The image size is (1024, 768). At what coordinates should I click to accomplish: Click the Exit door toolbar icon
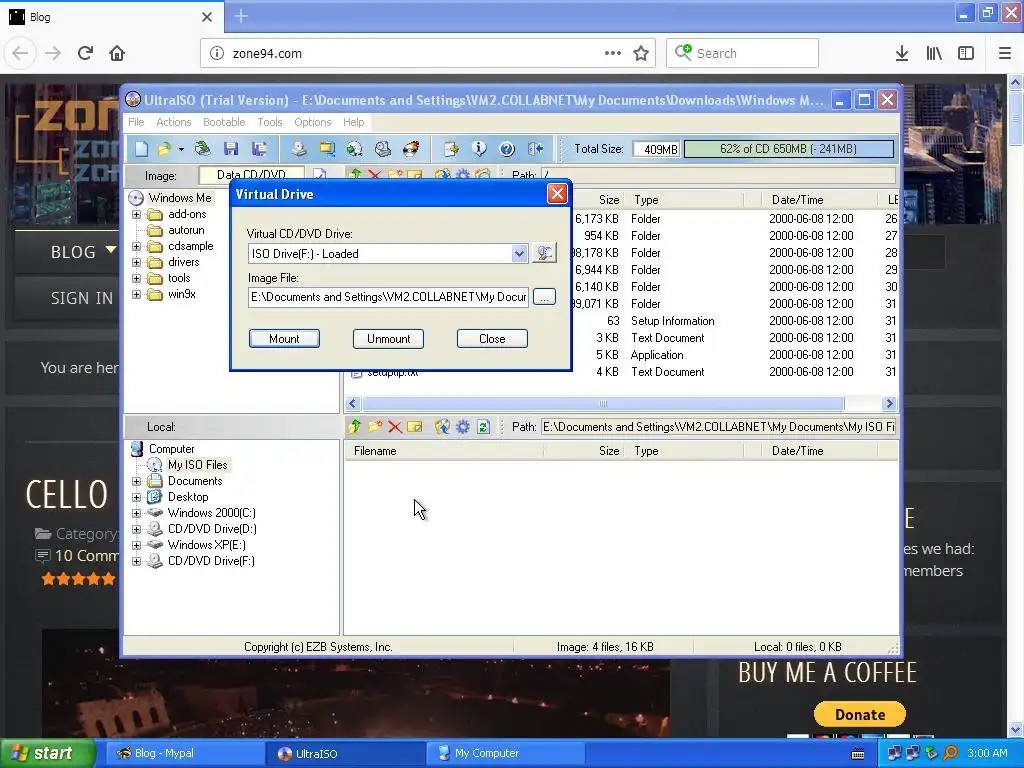click(x=536, y=149)
